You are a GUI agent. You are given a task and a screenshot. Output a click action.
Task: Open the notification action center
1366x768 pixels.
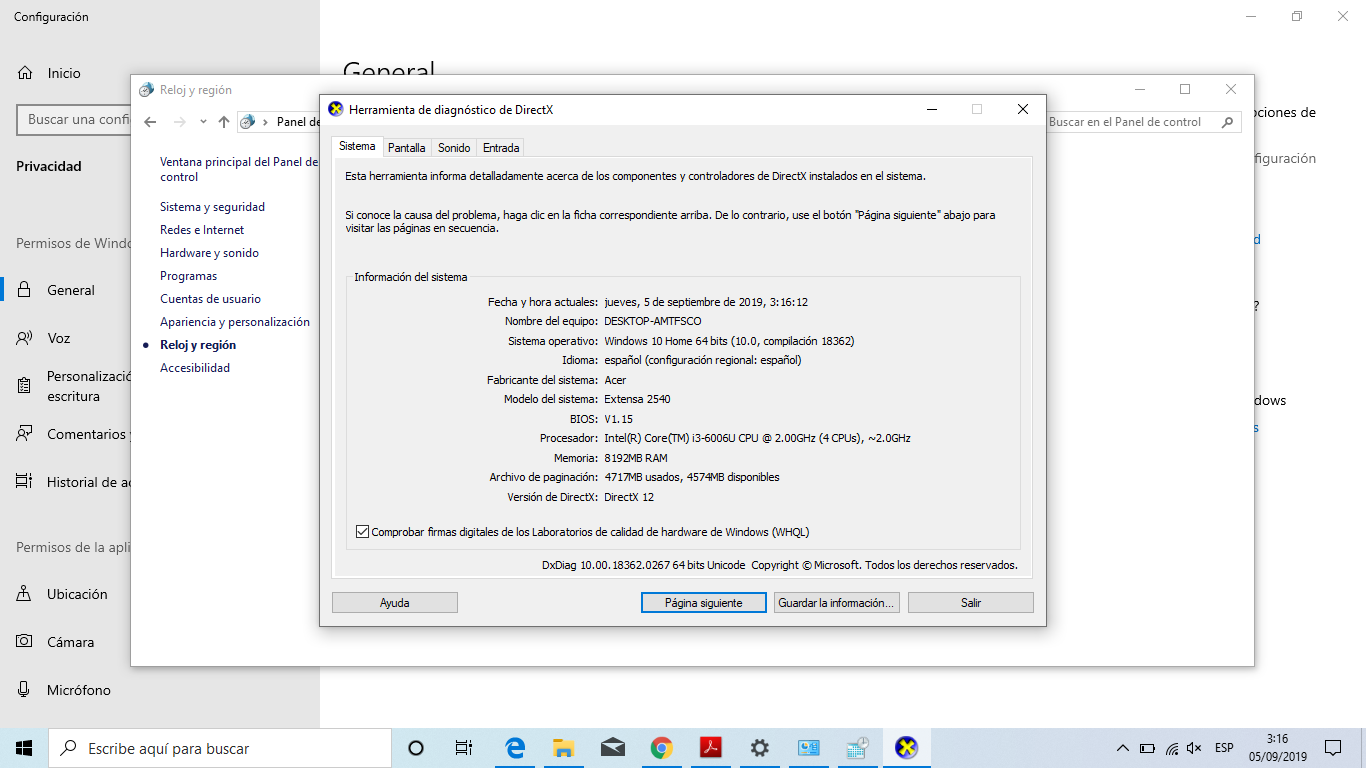click(1333, 748)
